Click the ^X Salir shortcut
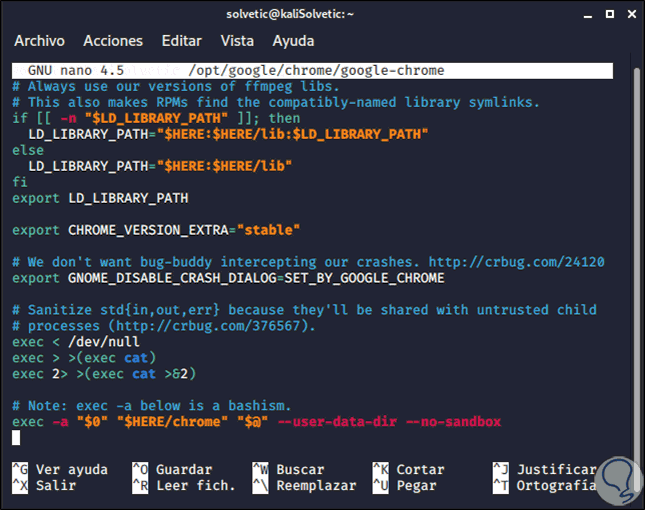The width and height of the screenshot is (645, 510). pos(44,485)
